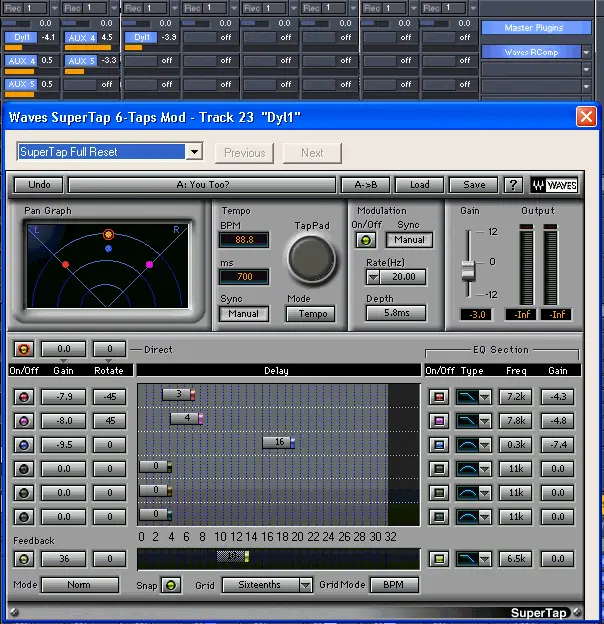Open the help question mark button
Screen dimensions: 604x624
click(513, 185)
